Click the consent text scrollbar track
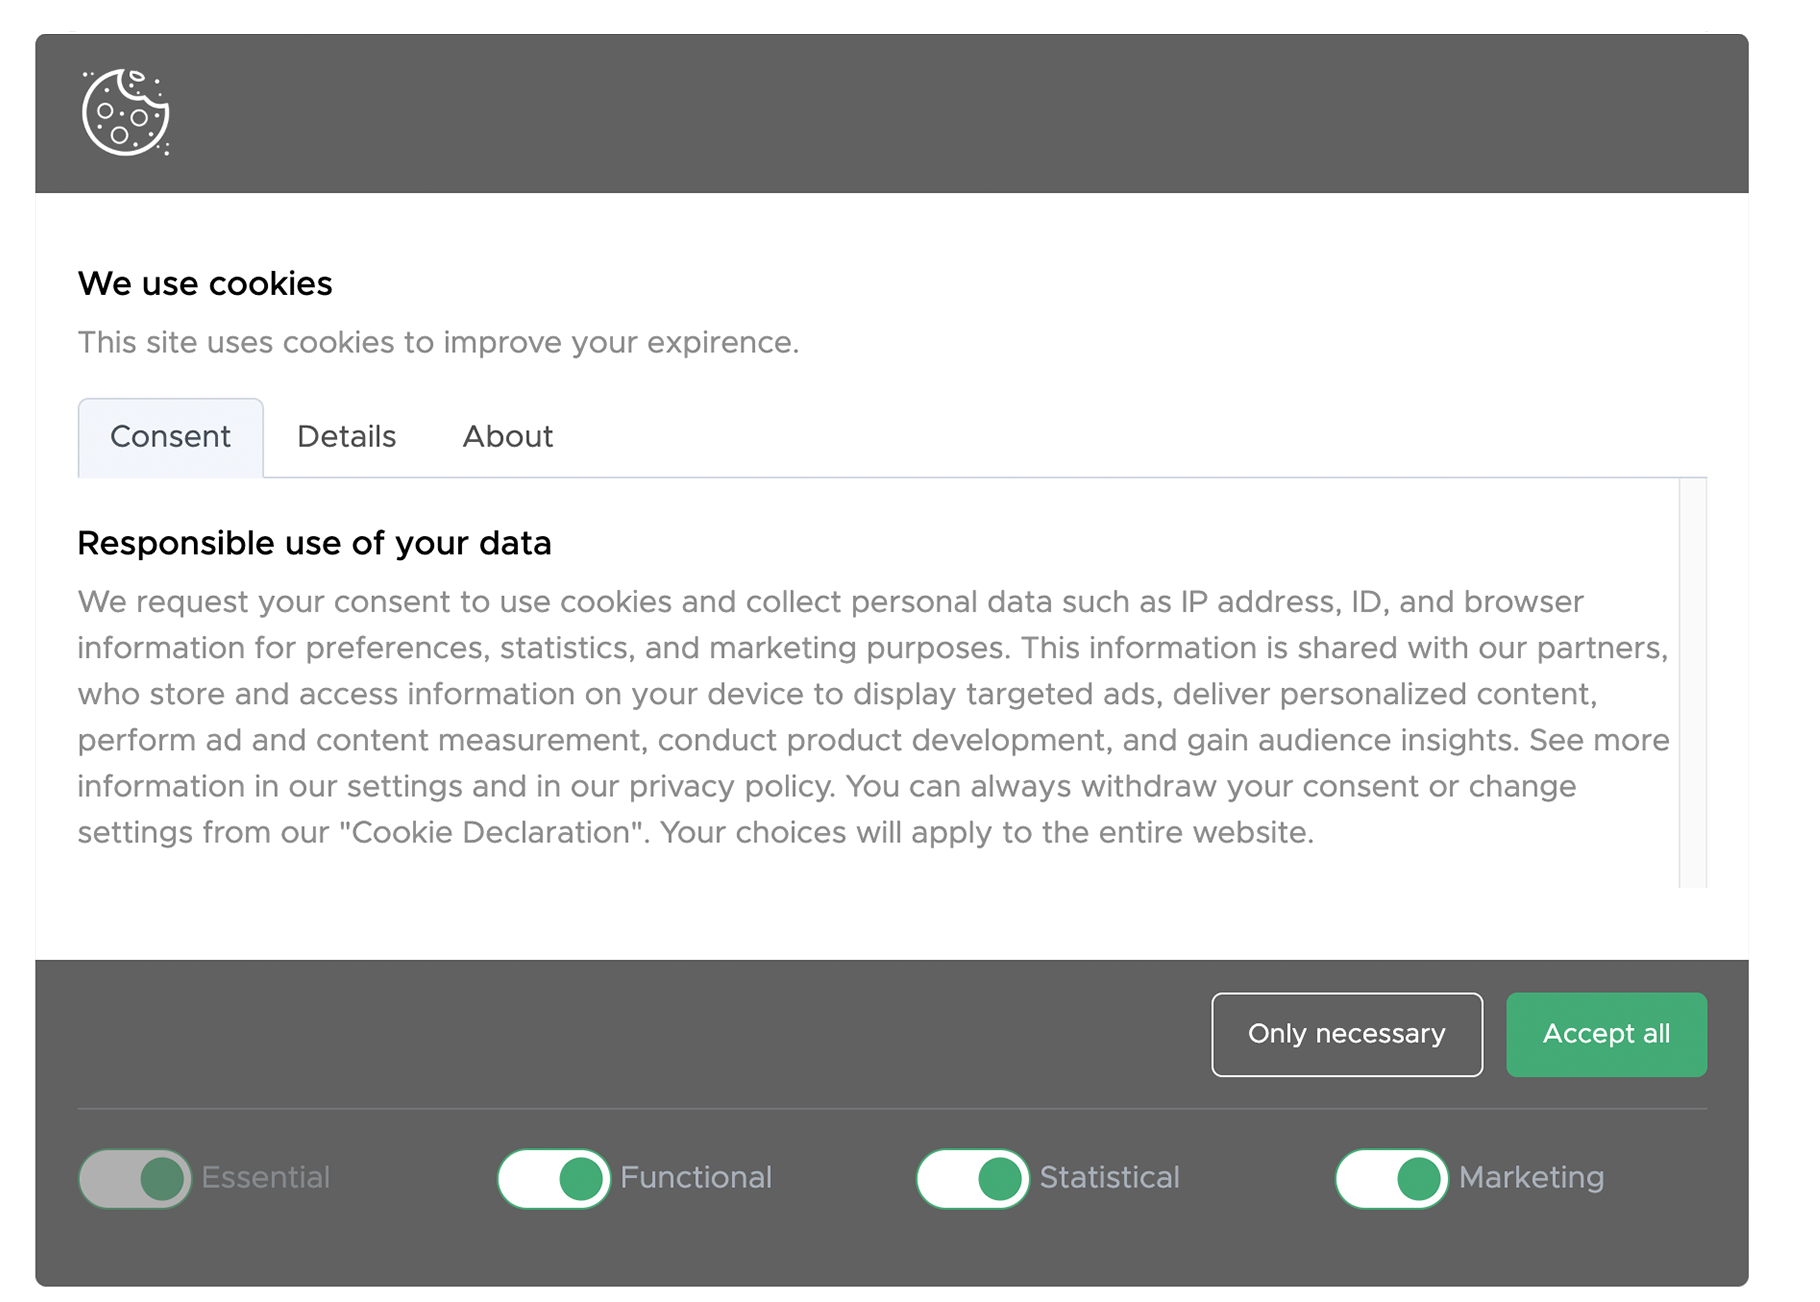Image resolution: width=1820 pixels, height=1302 pixels. [x=1693, y=683]
